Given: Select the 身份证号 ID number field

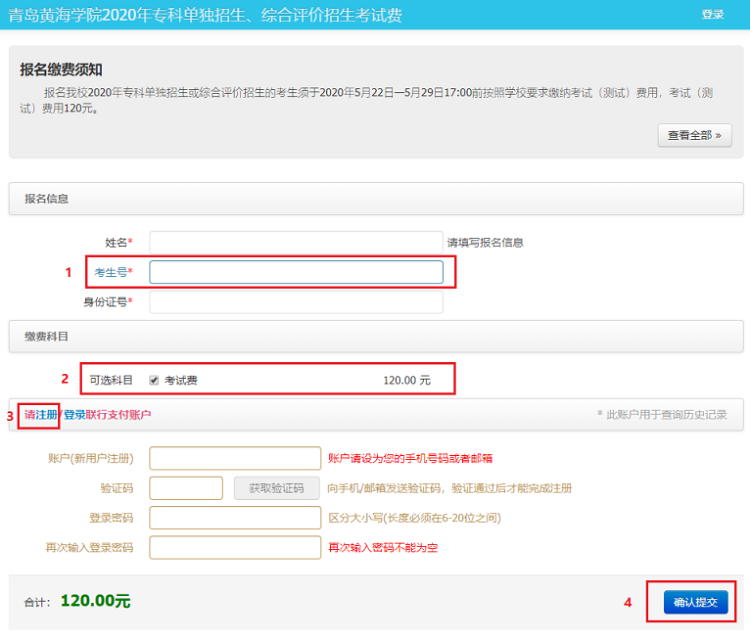Looking at the screenshot, I should (296, 301).
